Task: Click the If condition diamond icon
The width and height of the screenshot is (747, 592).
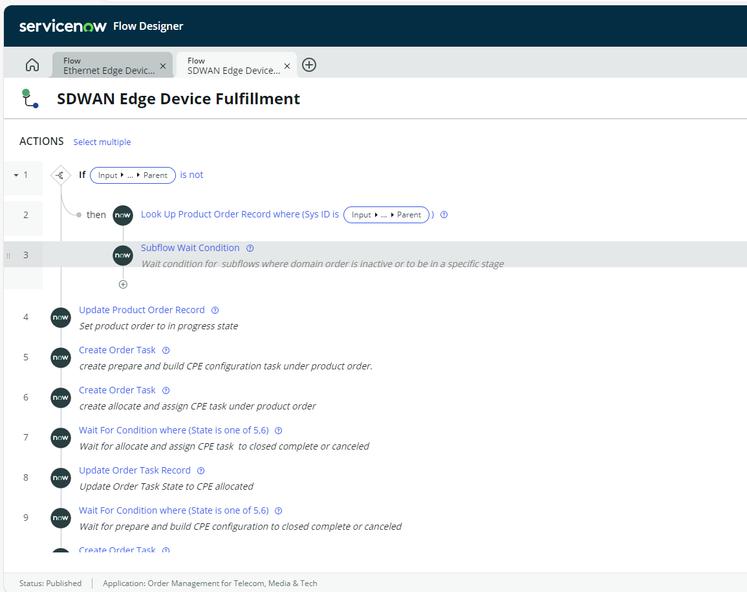Action: (x=61, y=175)
